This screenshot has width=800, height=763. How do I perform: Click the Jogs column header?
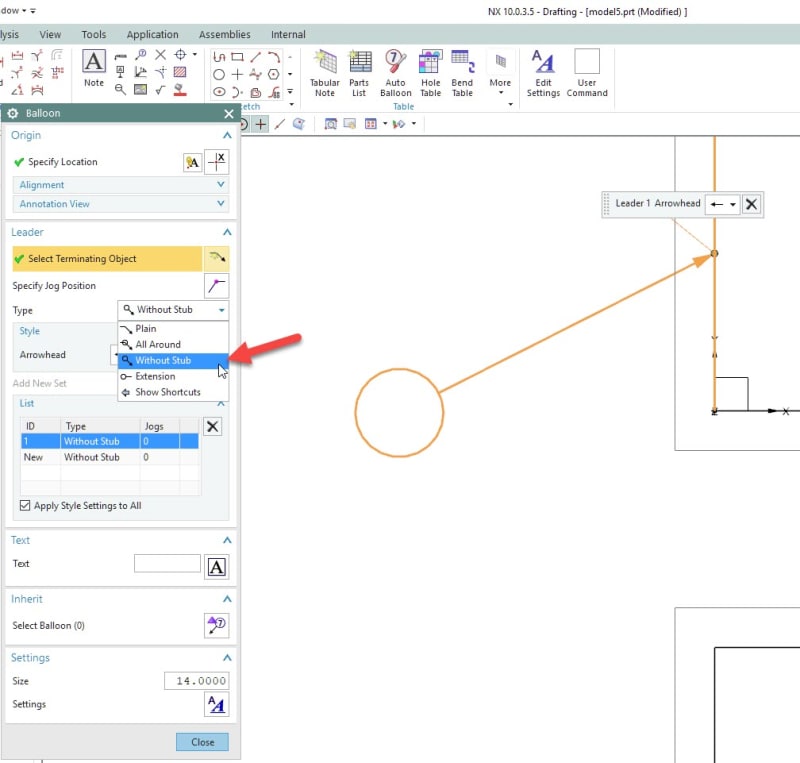[160, 426]
